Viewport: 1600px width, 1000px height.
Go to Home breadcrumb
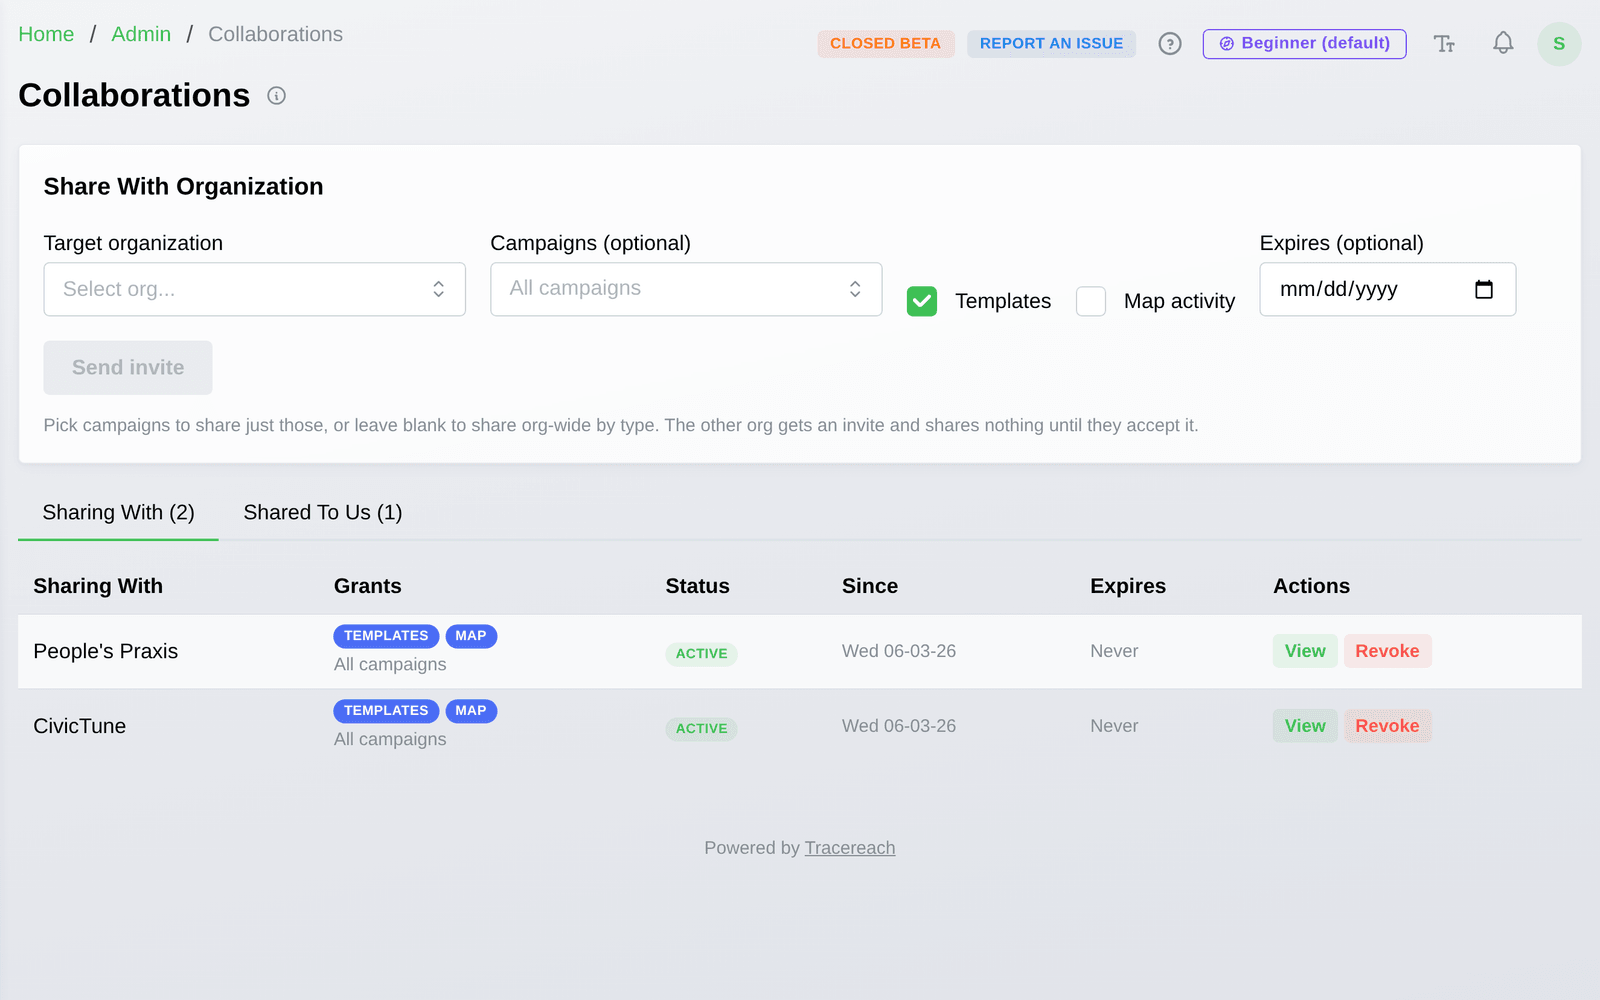pyautogui.click(x=46, y=34)
